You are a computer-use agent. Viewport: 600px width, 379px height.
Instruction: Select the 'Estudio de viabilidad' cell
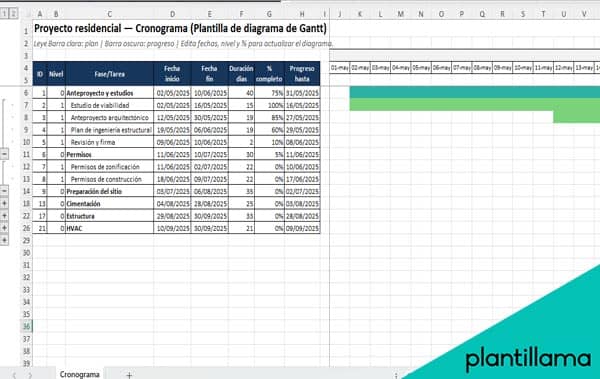pos(109,105)
